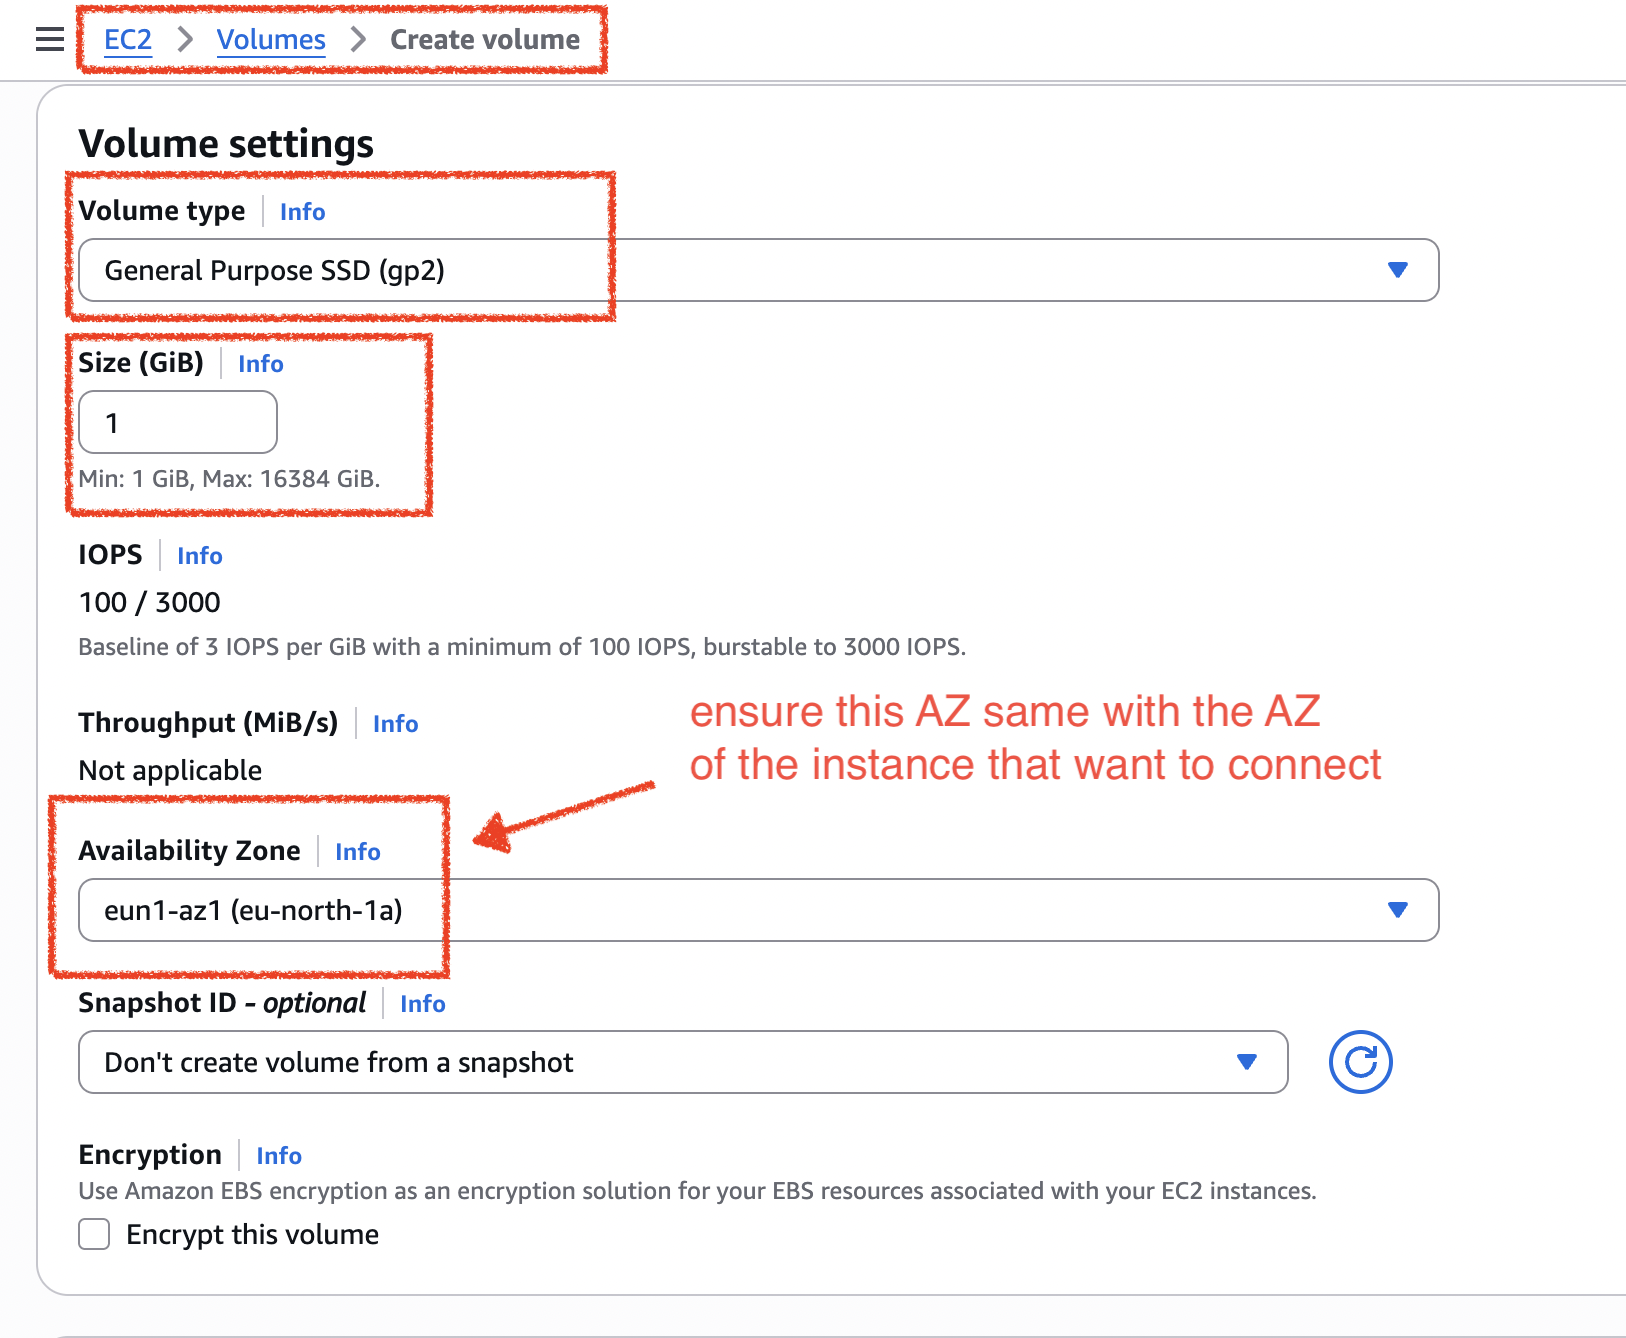
Task: Show Info for Availability Zone
Action: [357, 851]
